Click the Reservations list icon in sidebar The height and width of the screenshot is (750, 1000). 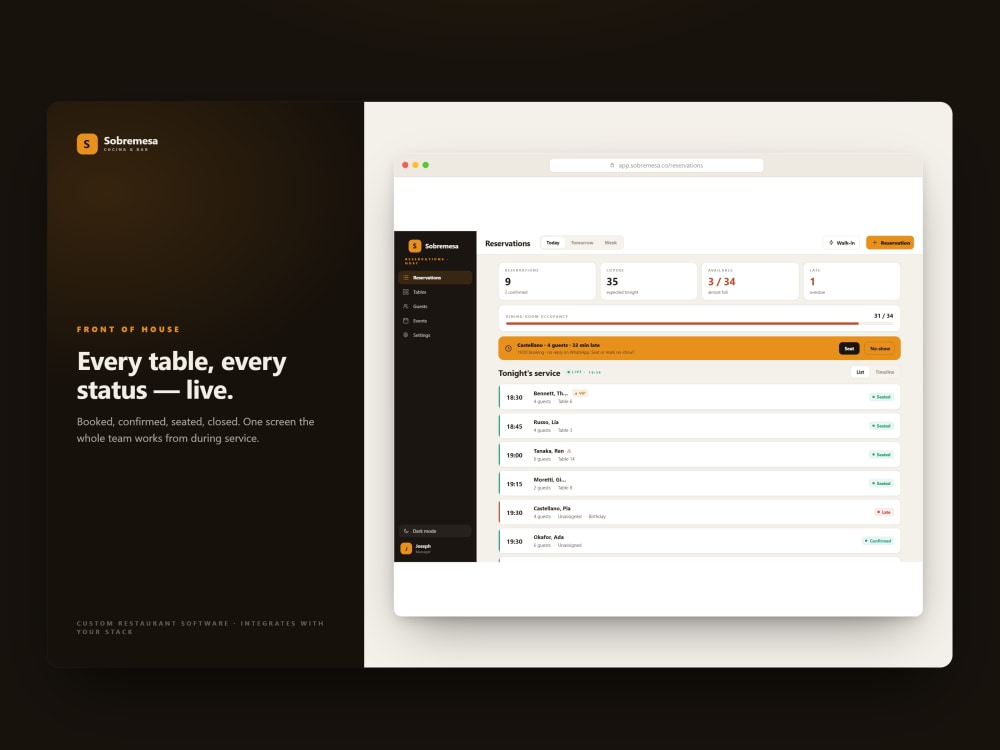click(406, 277)
